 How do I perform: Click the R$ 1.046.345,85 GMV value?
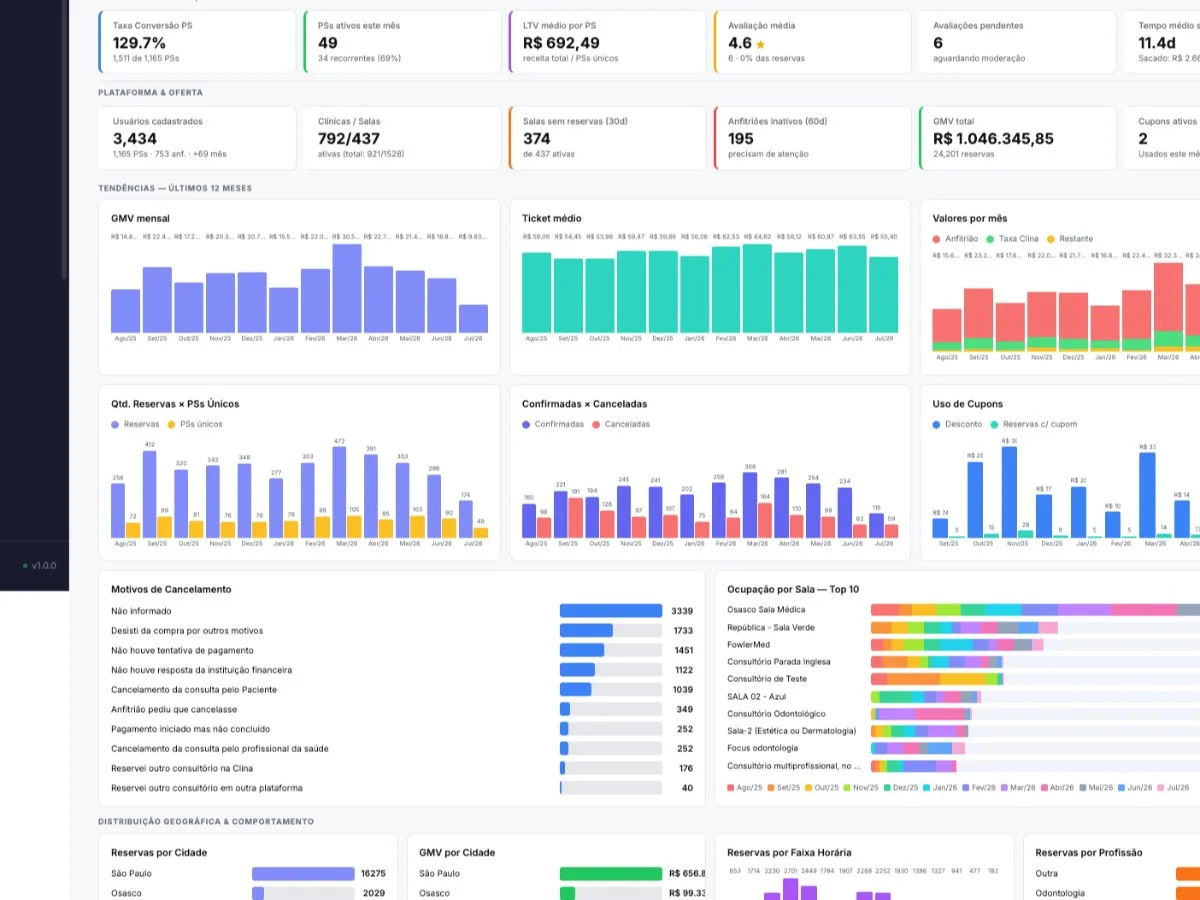(993, 139)
